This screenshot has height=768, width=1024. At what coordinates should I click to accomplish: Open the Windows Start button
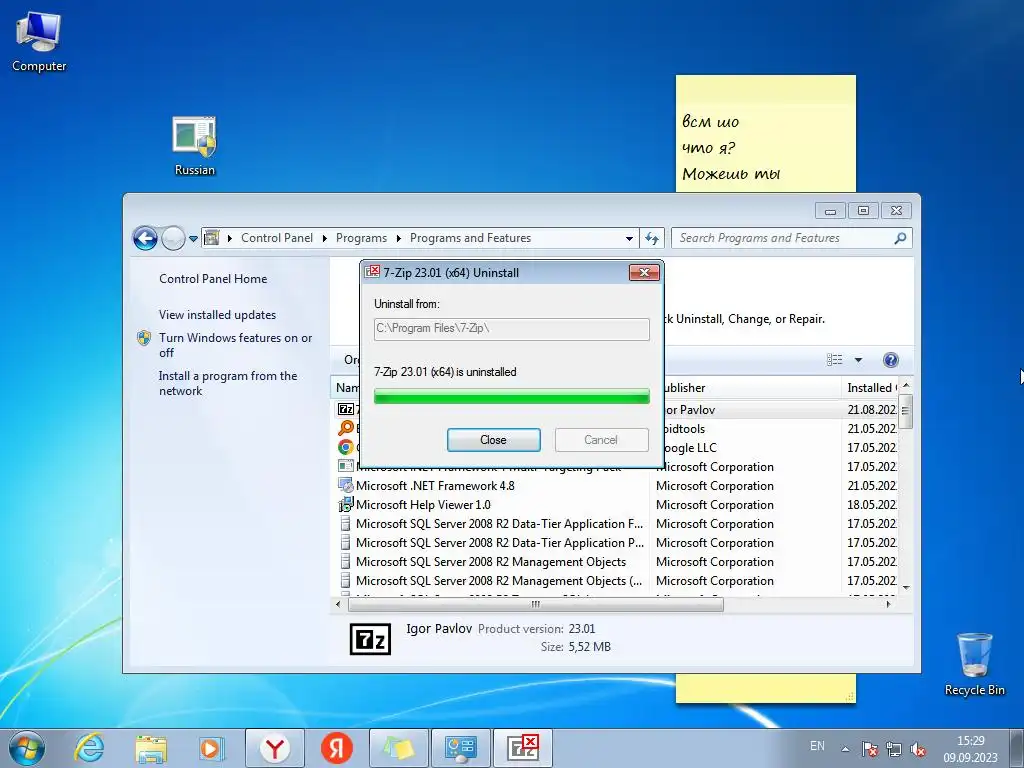tap(27, 748)
